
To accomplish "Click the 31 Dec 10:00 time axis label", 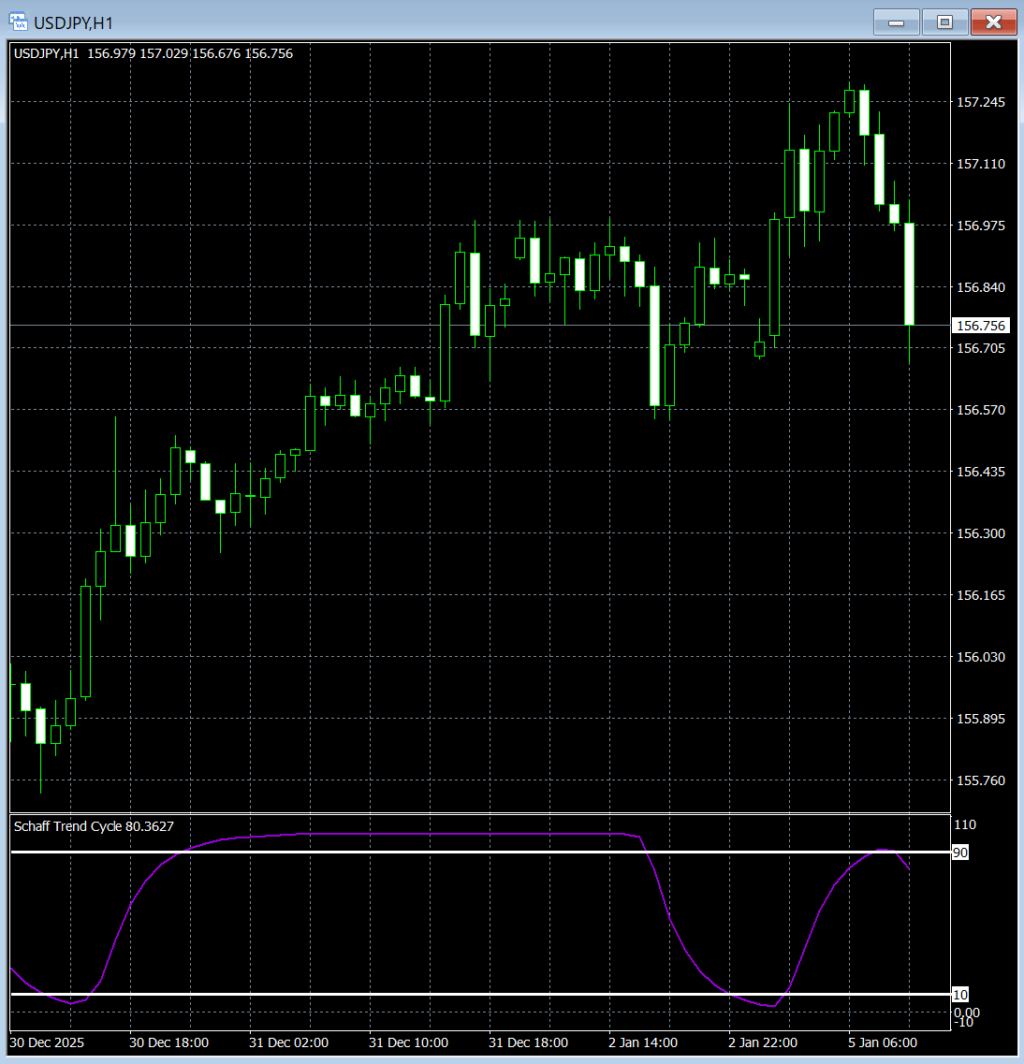I will tap(409, 1042).
